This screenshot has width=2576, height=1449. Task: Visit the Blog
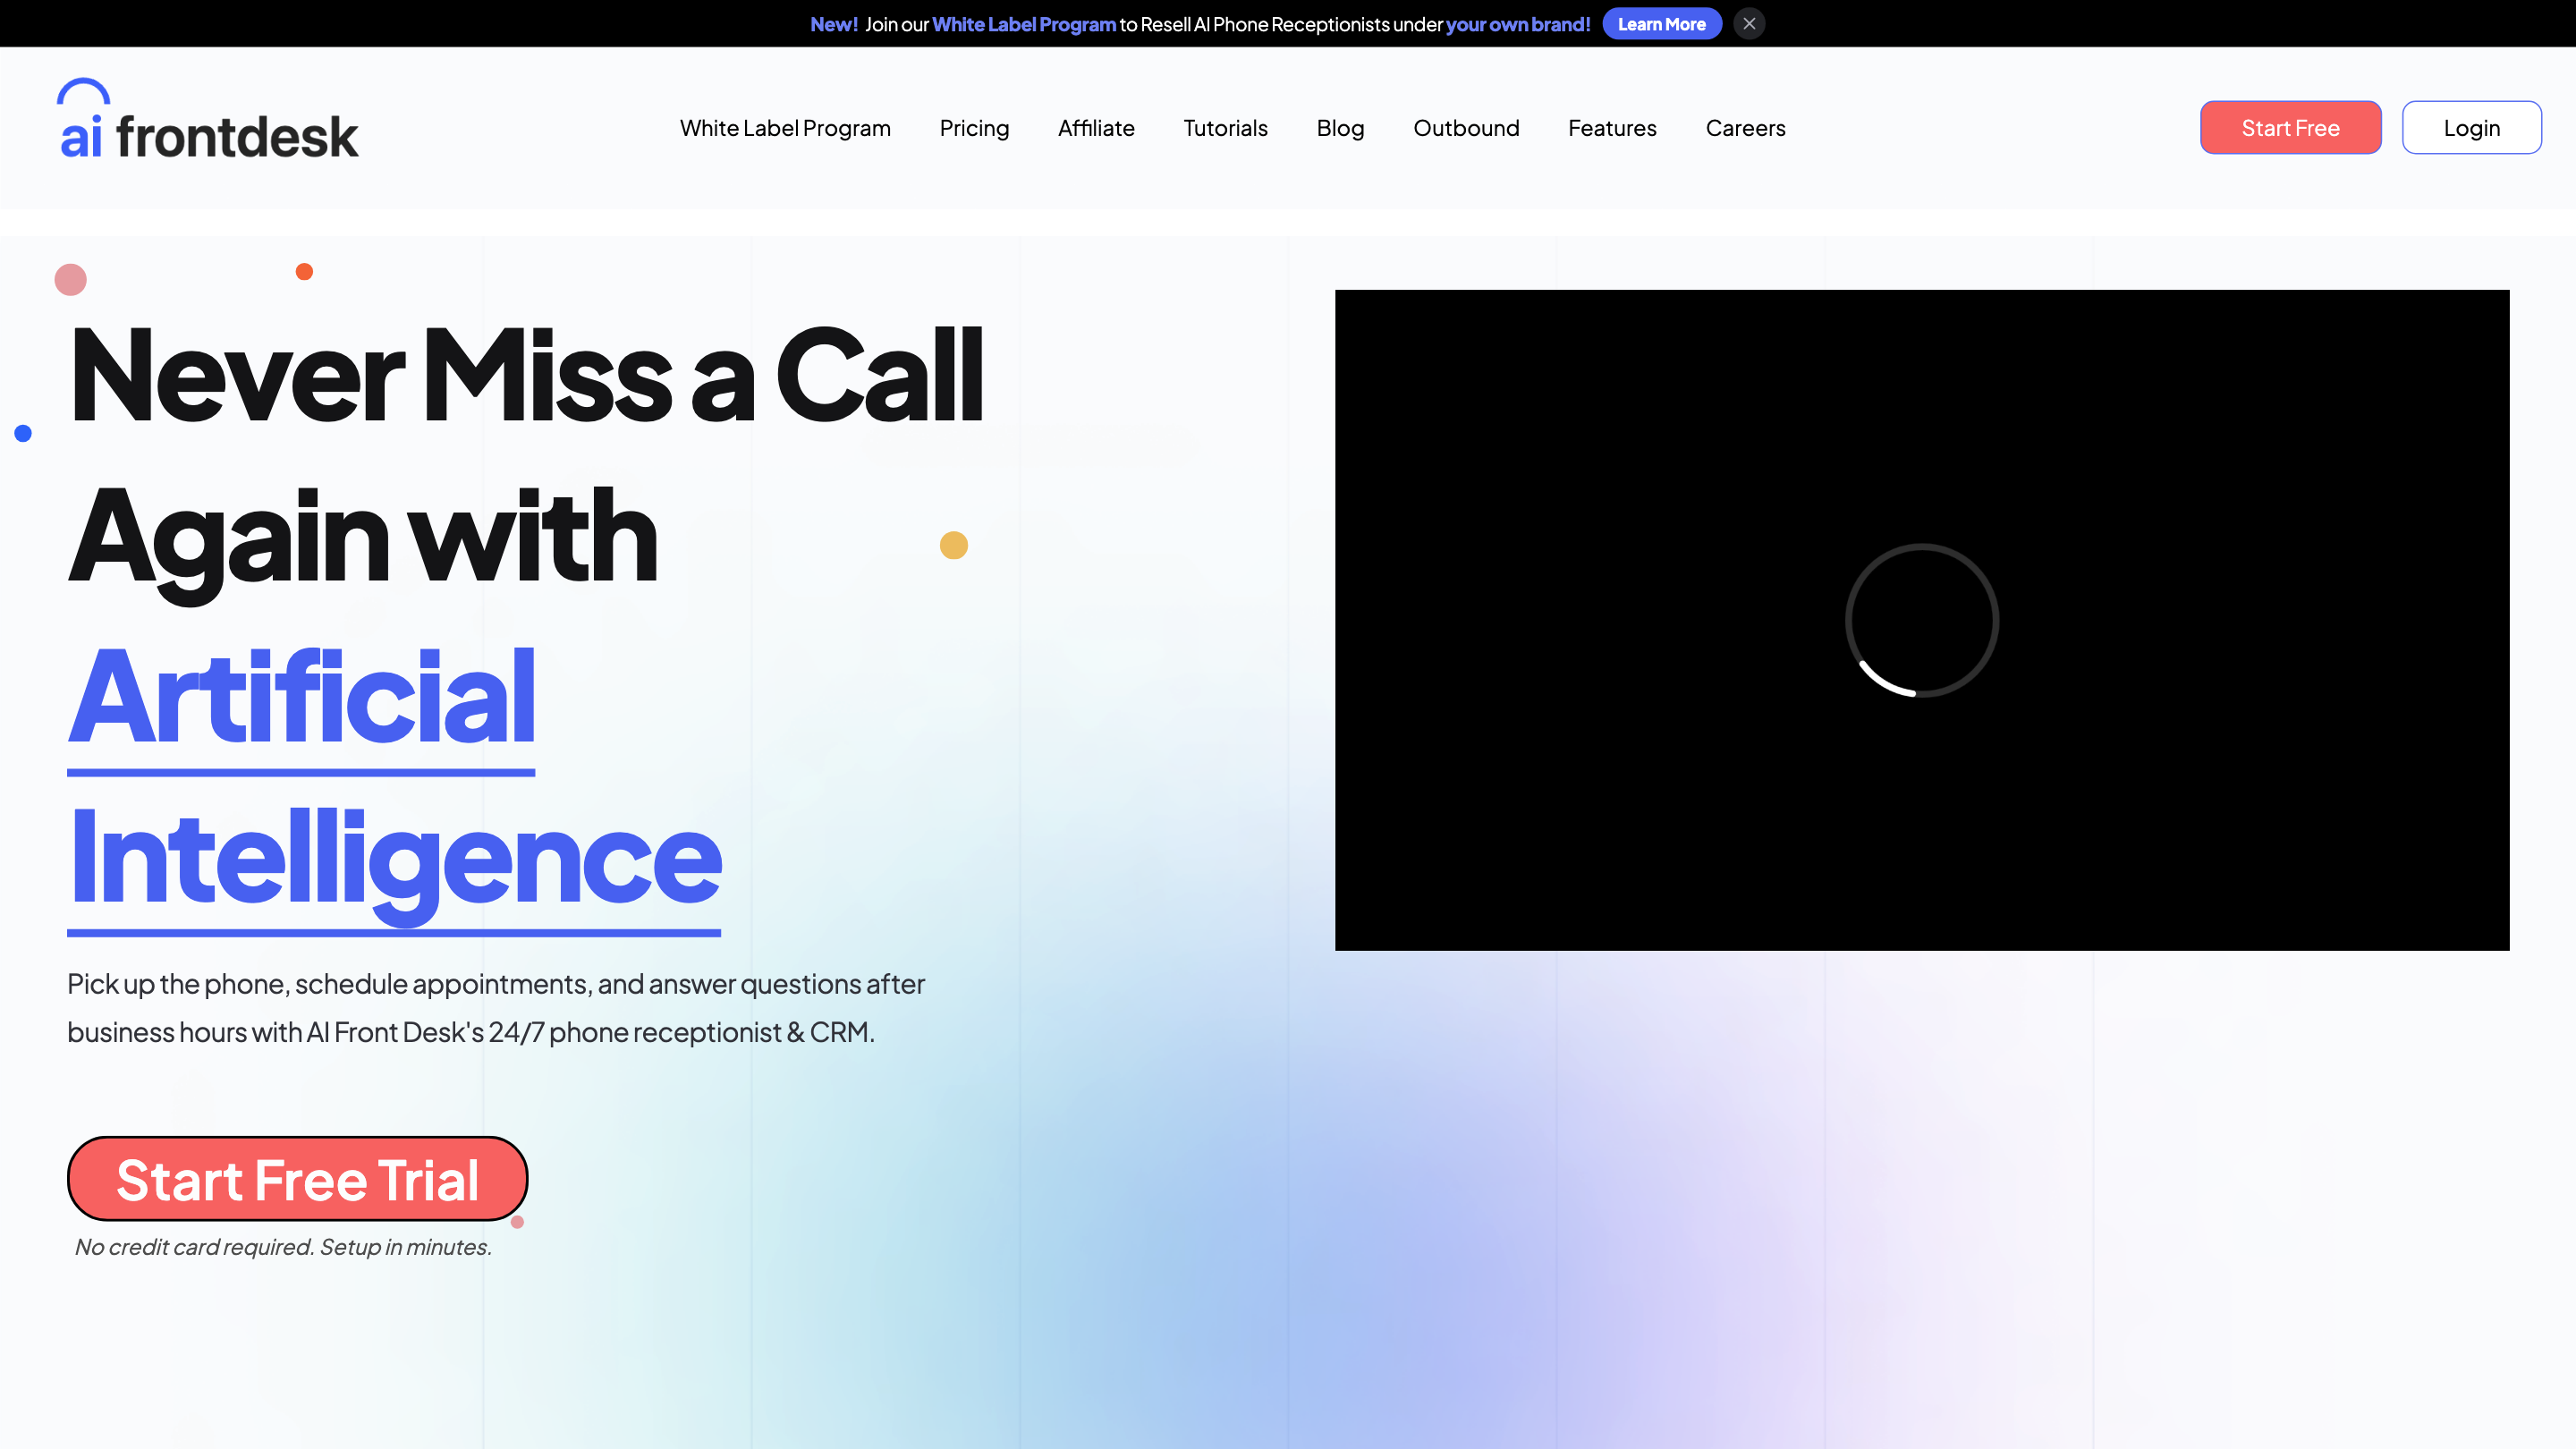[1340, 128]
